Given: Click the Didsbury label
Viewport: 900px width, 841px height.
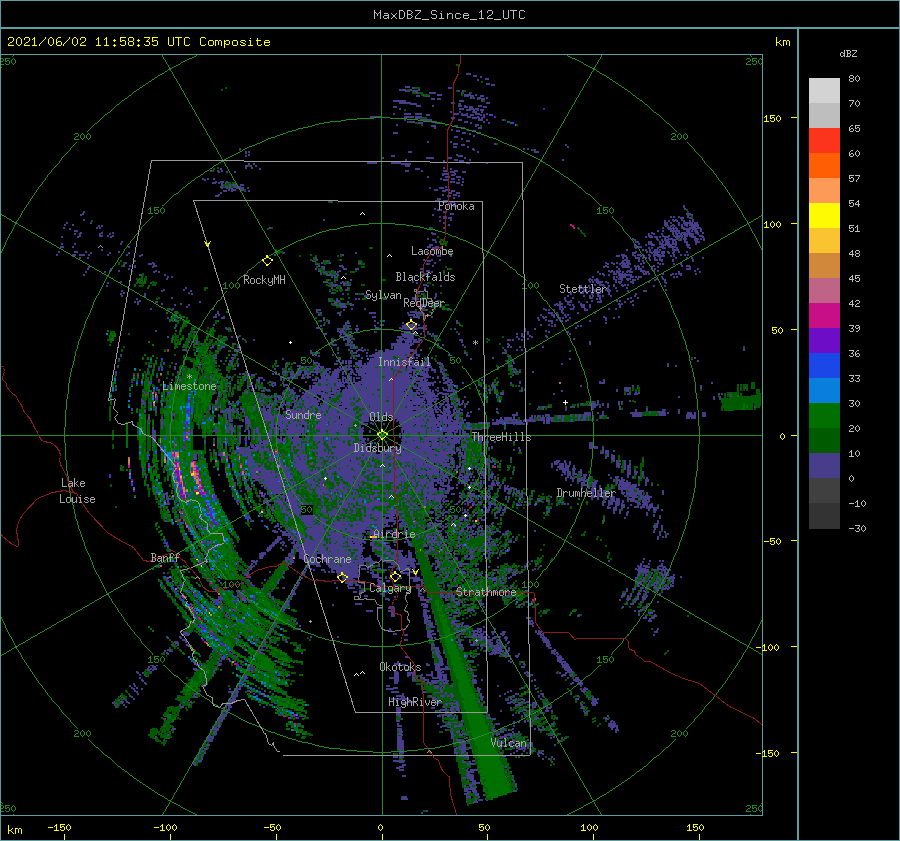Looking at the screenshot, I should (377, 448).
